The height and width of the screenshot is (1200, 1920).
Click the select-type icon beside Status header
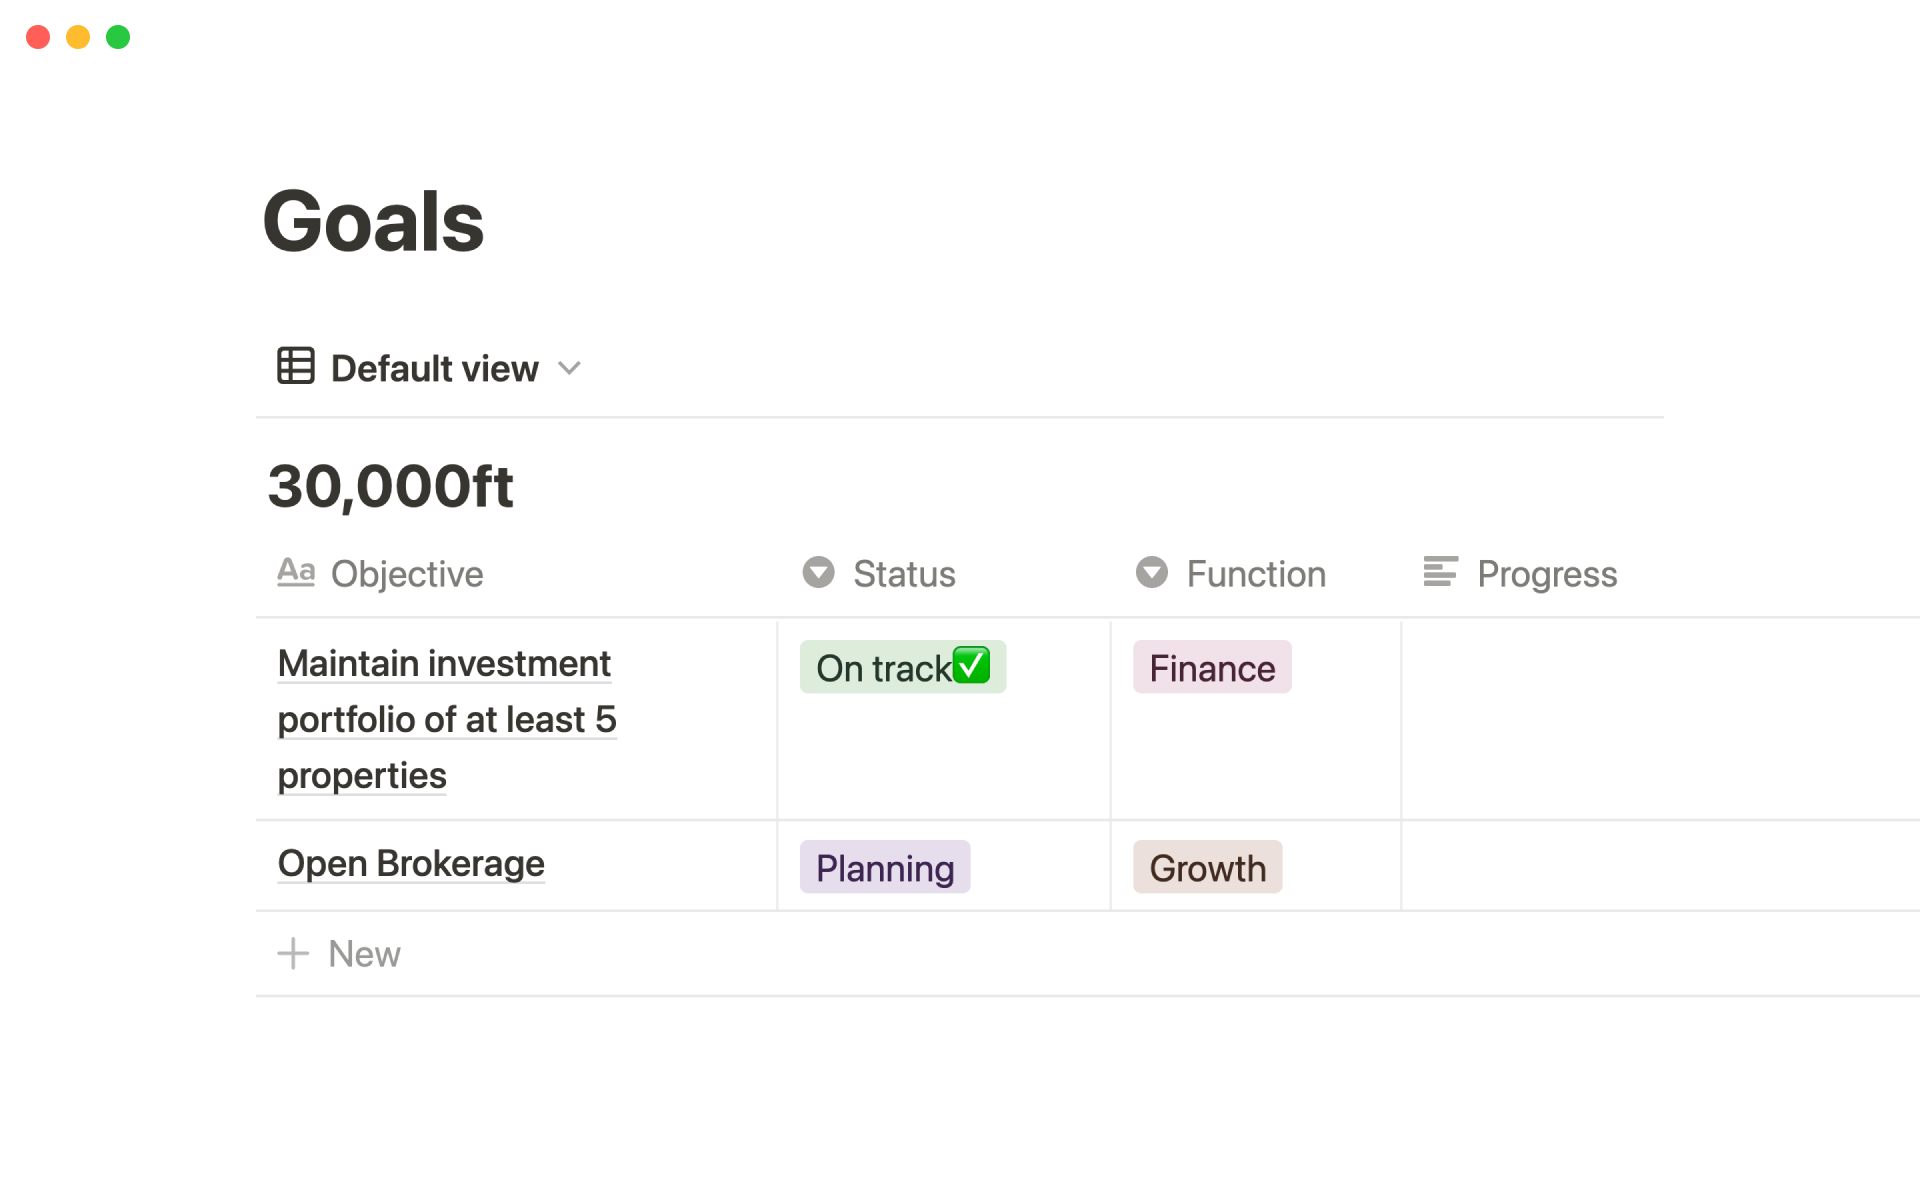point(818,572)
